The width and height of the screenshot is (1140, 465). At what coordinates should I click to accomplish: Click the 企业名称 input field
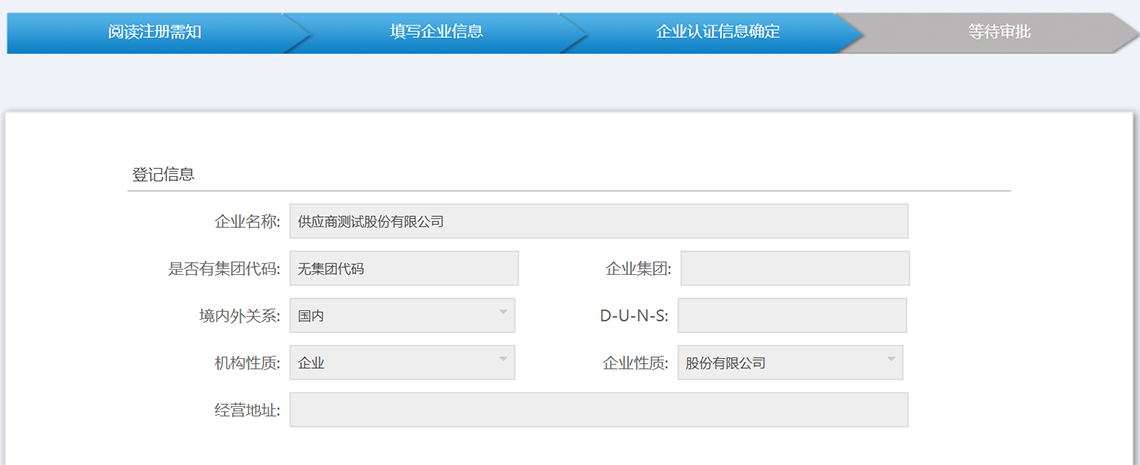pyautogui.click(x=598, y=221)
